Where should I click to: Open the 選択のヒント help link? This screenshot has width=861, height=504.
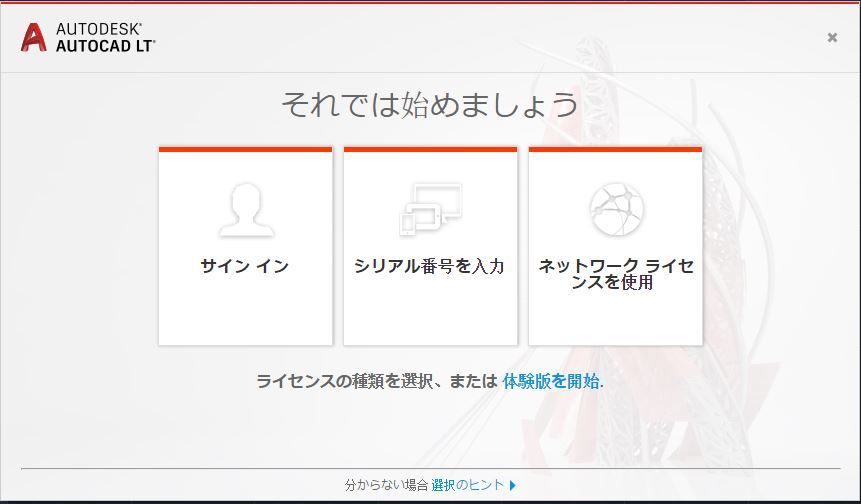pos(467,485)
